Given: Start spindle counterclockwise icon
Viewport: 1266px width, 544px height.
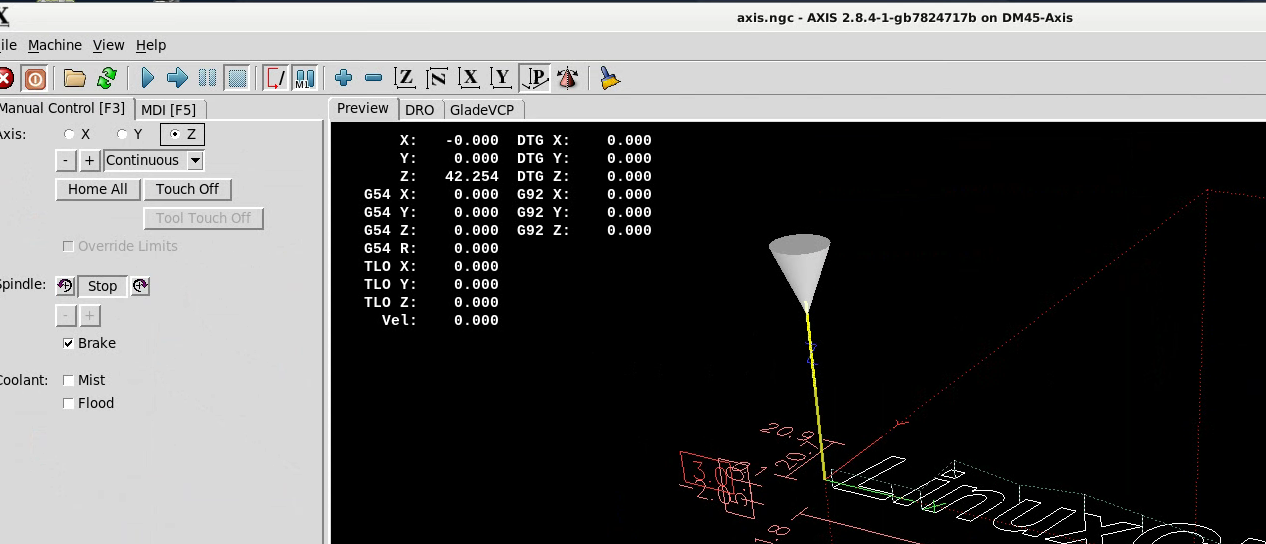Looking at the screenshot, I should (65, 286).
